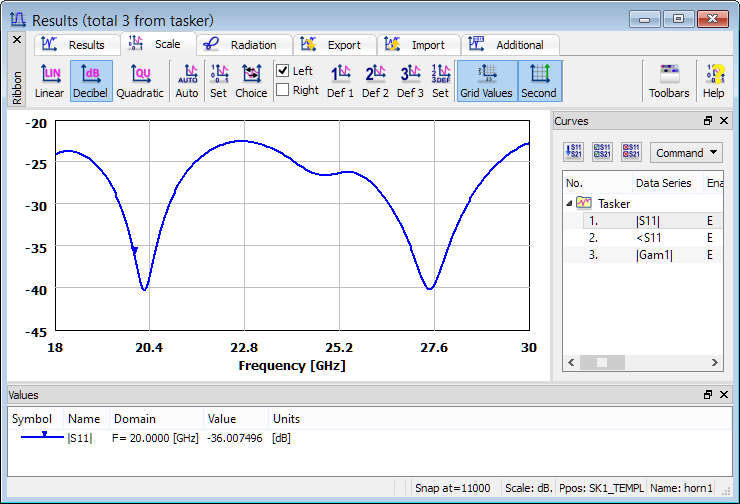Enable the Right axis checkbox

(x=283, y=90)
